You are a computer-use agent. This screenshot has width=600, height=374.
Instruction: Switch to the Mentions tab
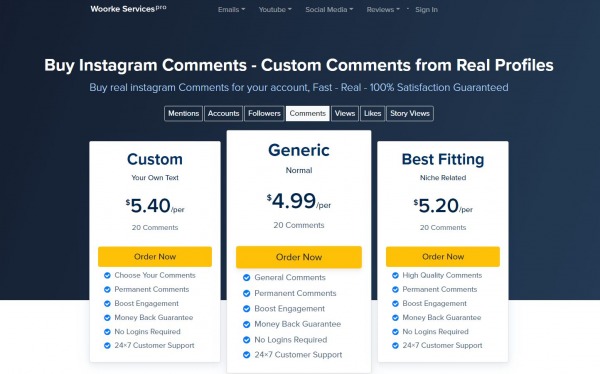(183, 113)
